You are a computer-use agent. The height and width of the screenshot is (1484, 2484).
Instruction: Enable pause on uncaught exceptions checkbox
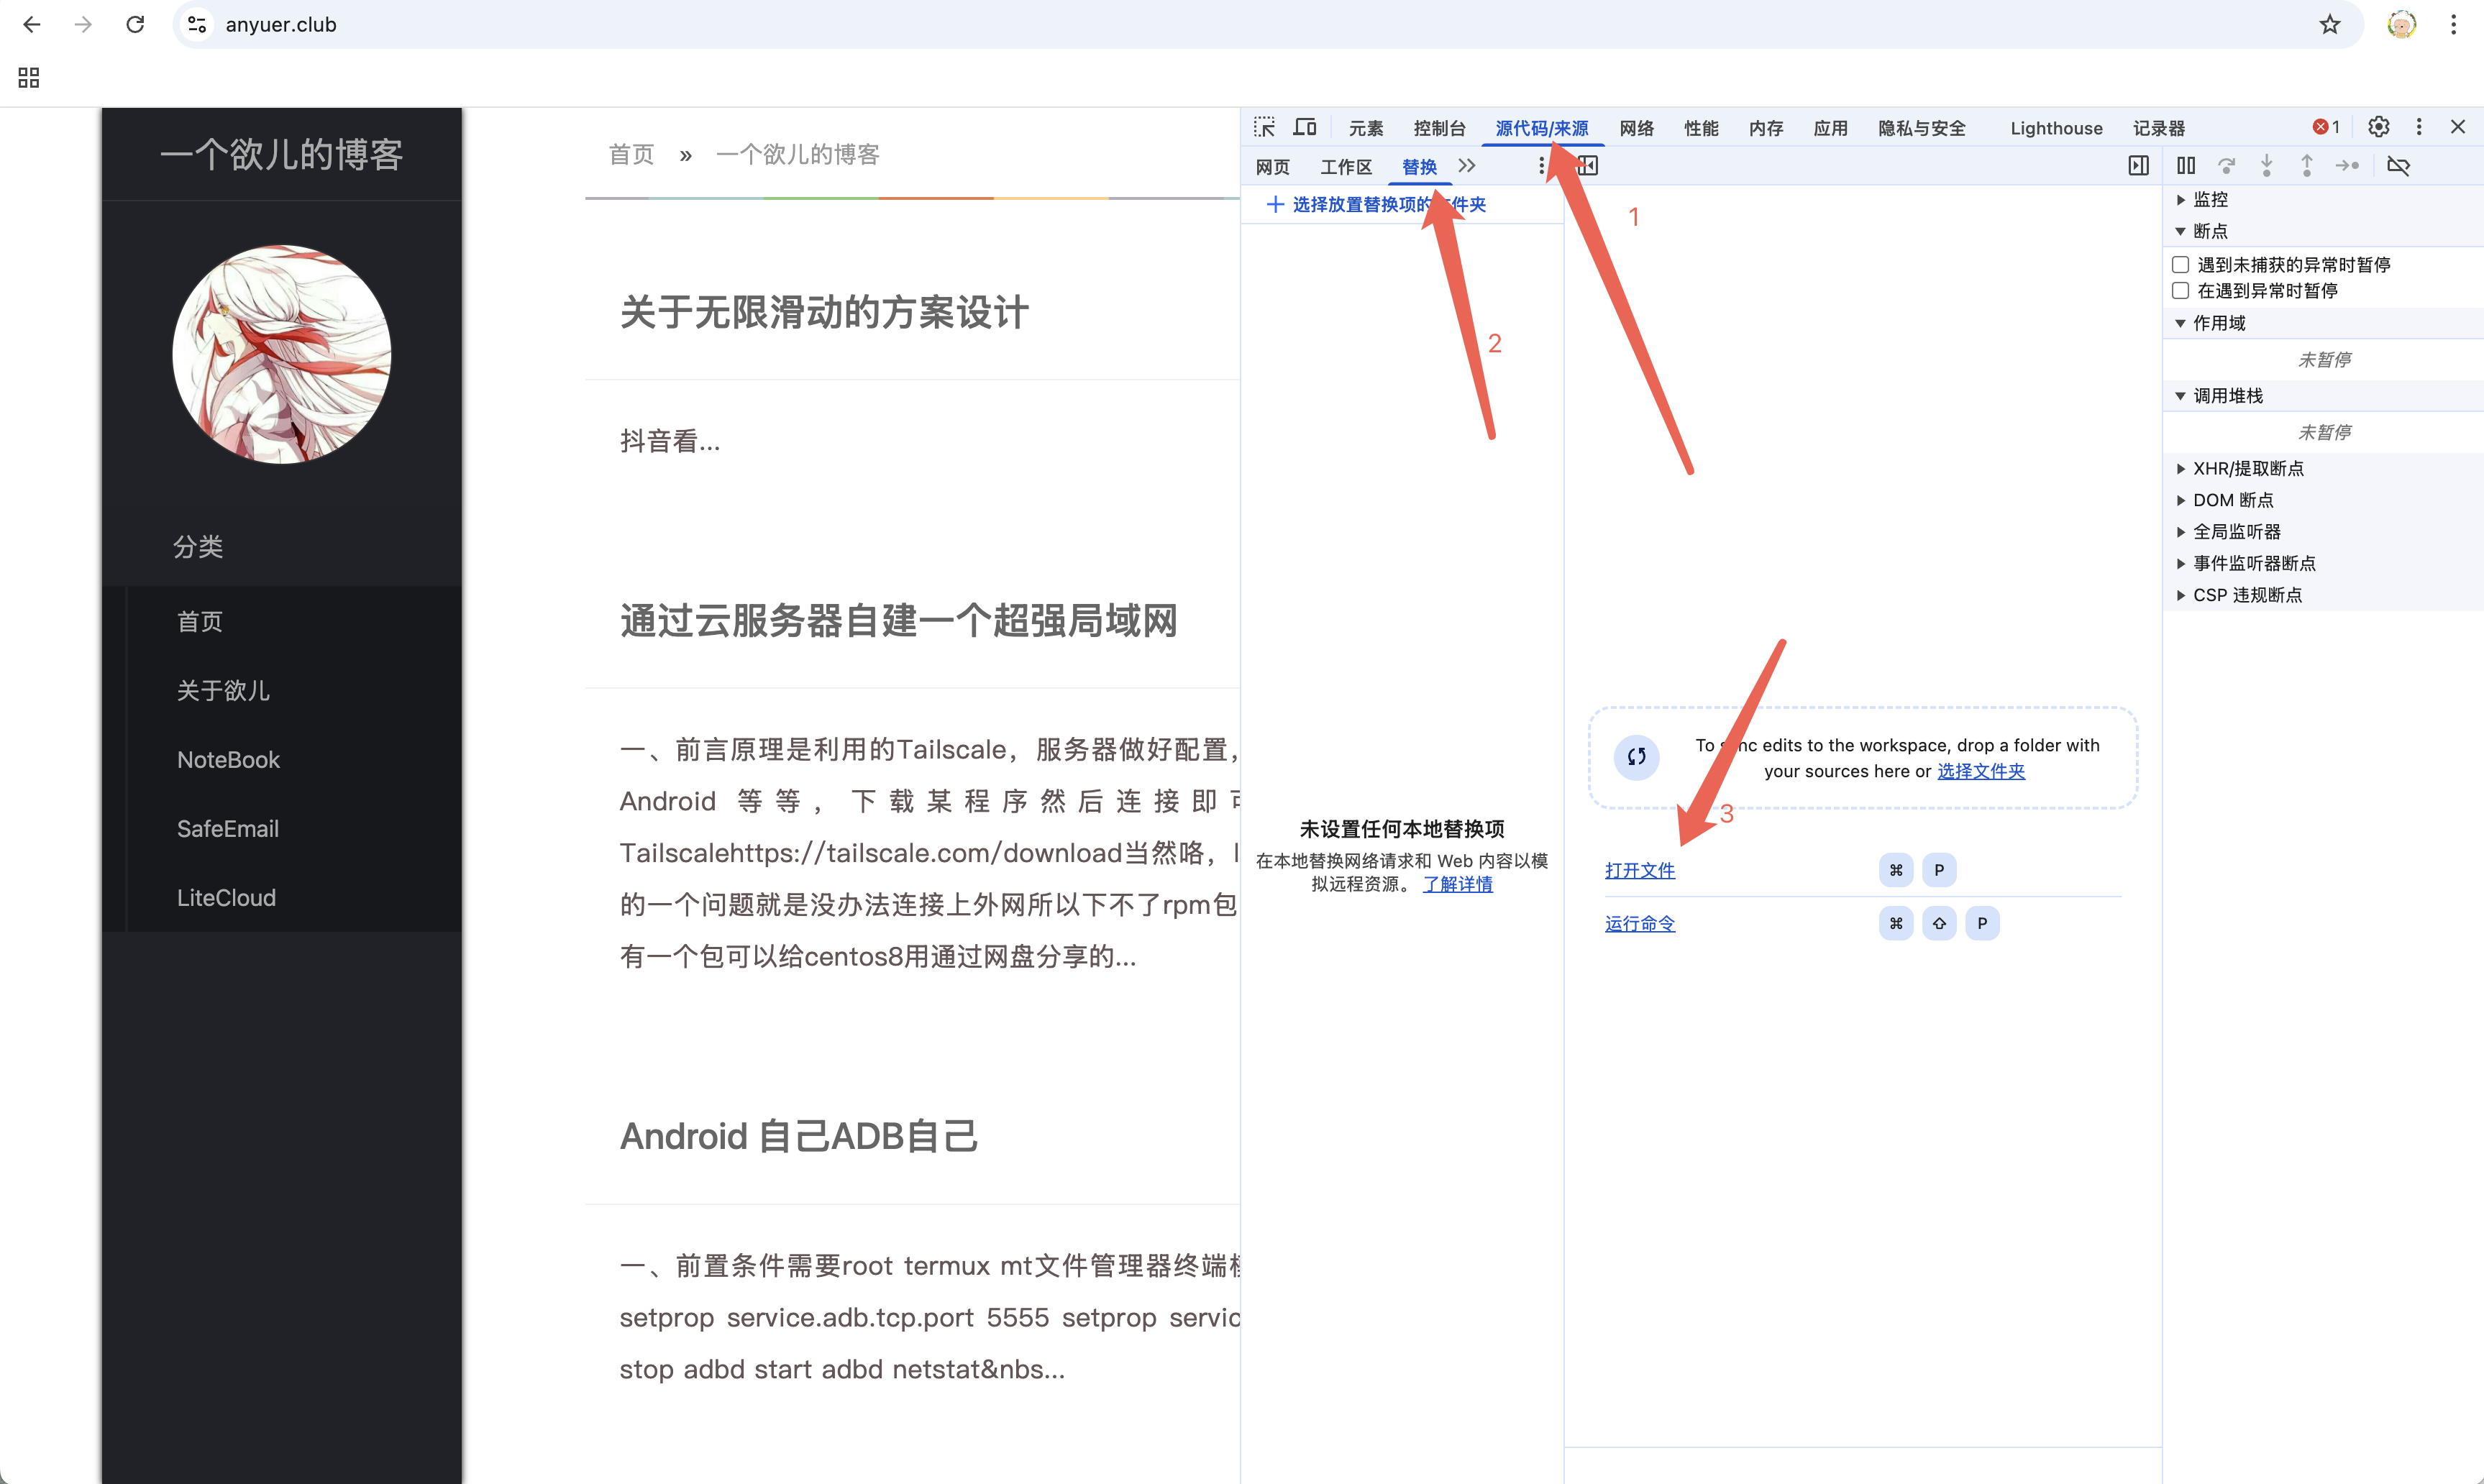click(x=2181, y=265)
